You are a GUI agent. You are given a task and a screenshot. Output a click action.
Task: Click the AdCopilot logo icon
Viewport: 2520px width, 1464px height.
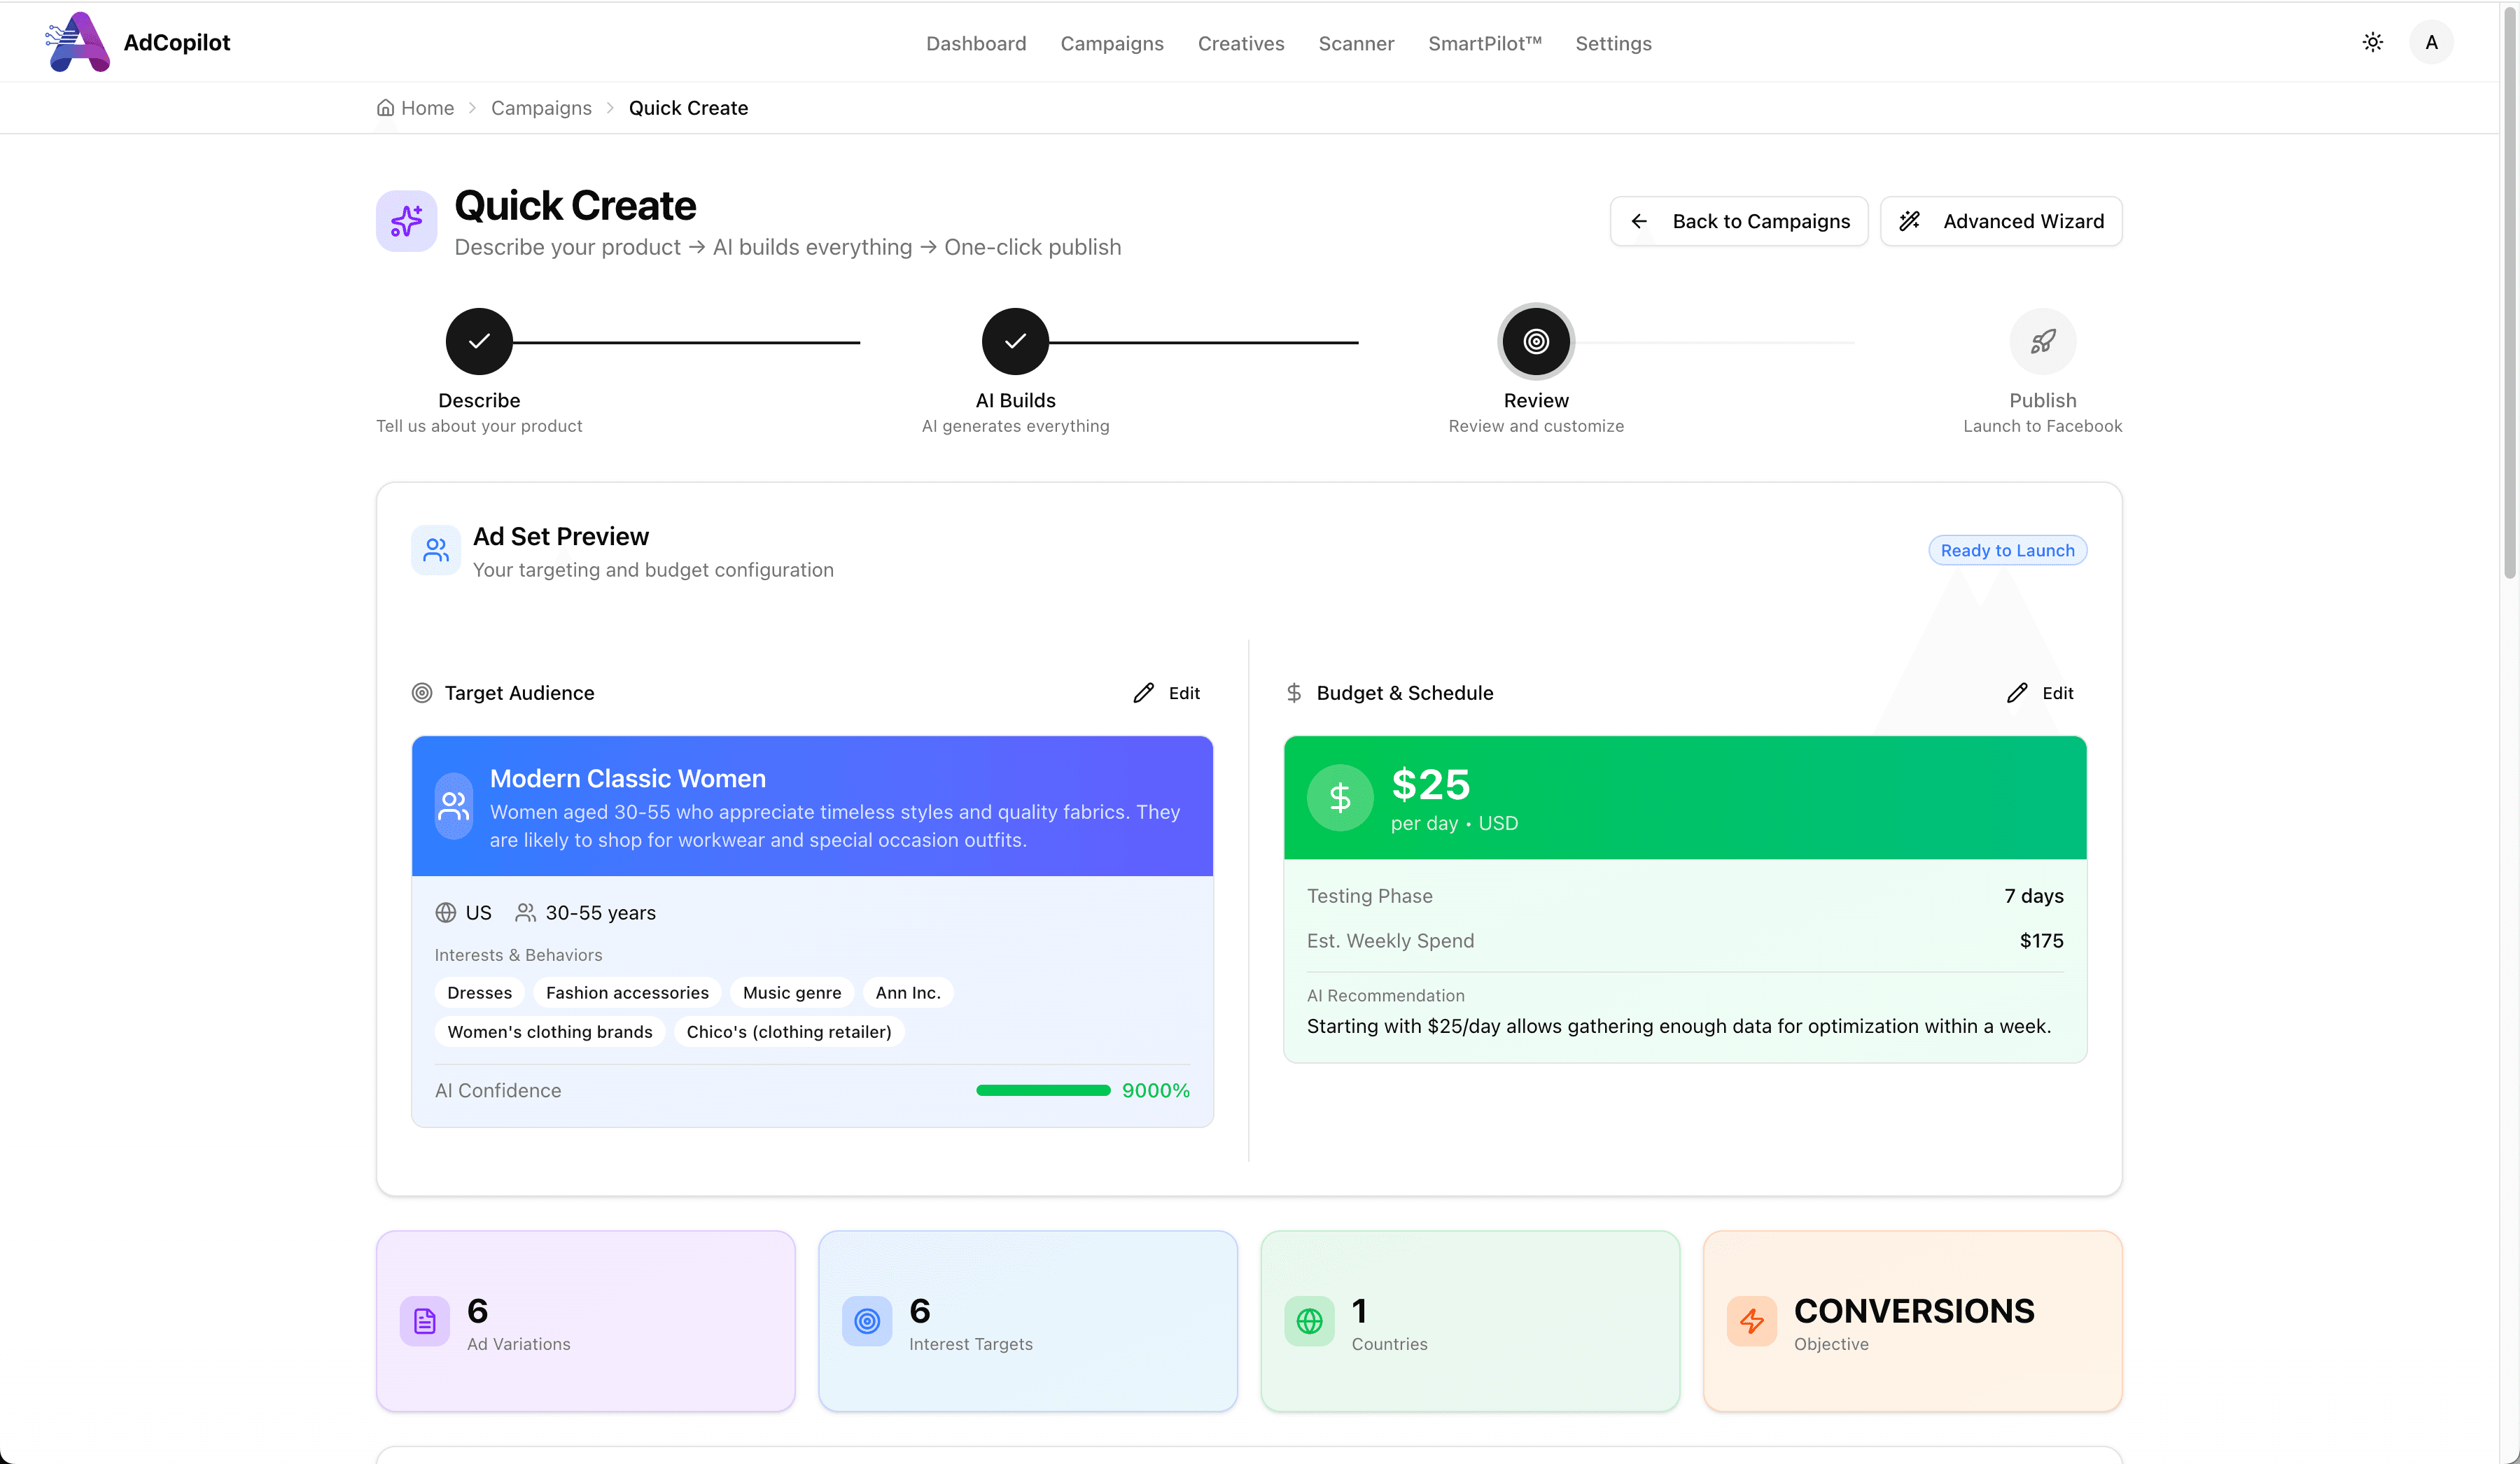point(78,42)
